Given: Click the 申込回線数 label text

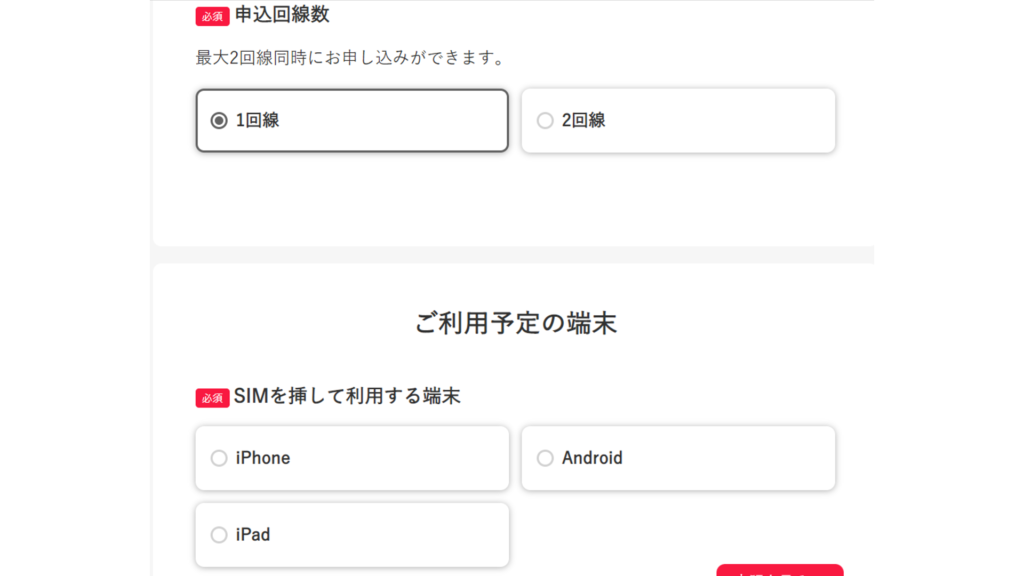Looking at the screenshot, I should click(x=282, y=15).
